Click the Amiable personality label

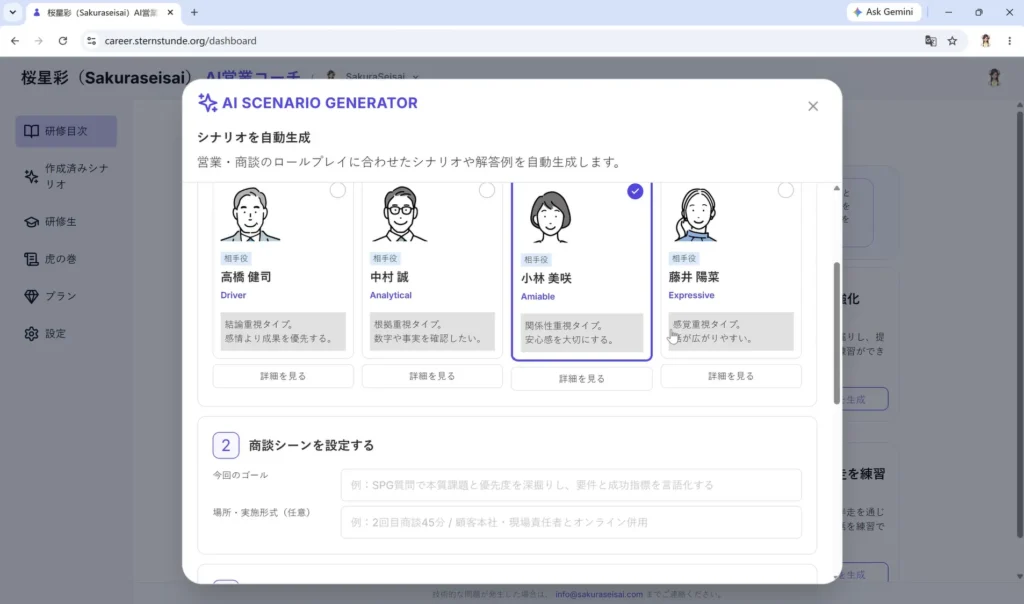point(537,296)
